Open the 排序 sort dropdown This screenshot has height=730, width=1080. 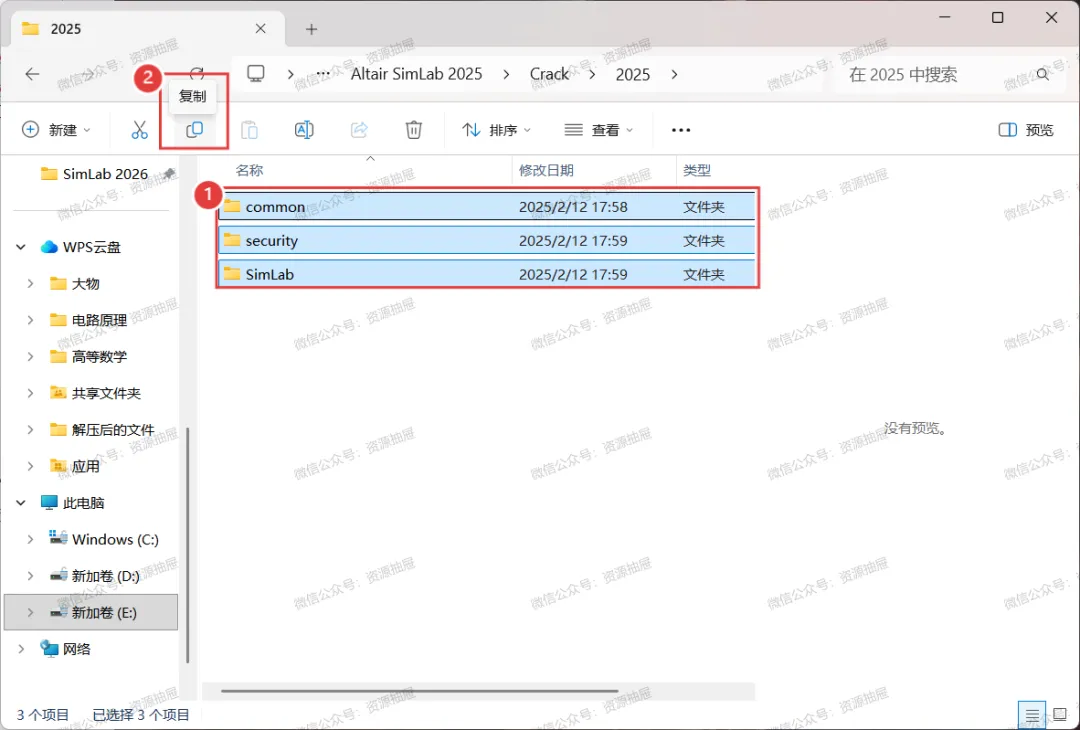click(497, 130)
